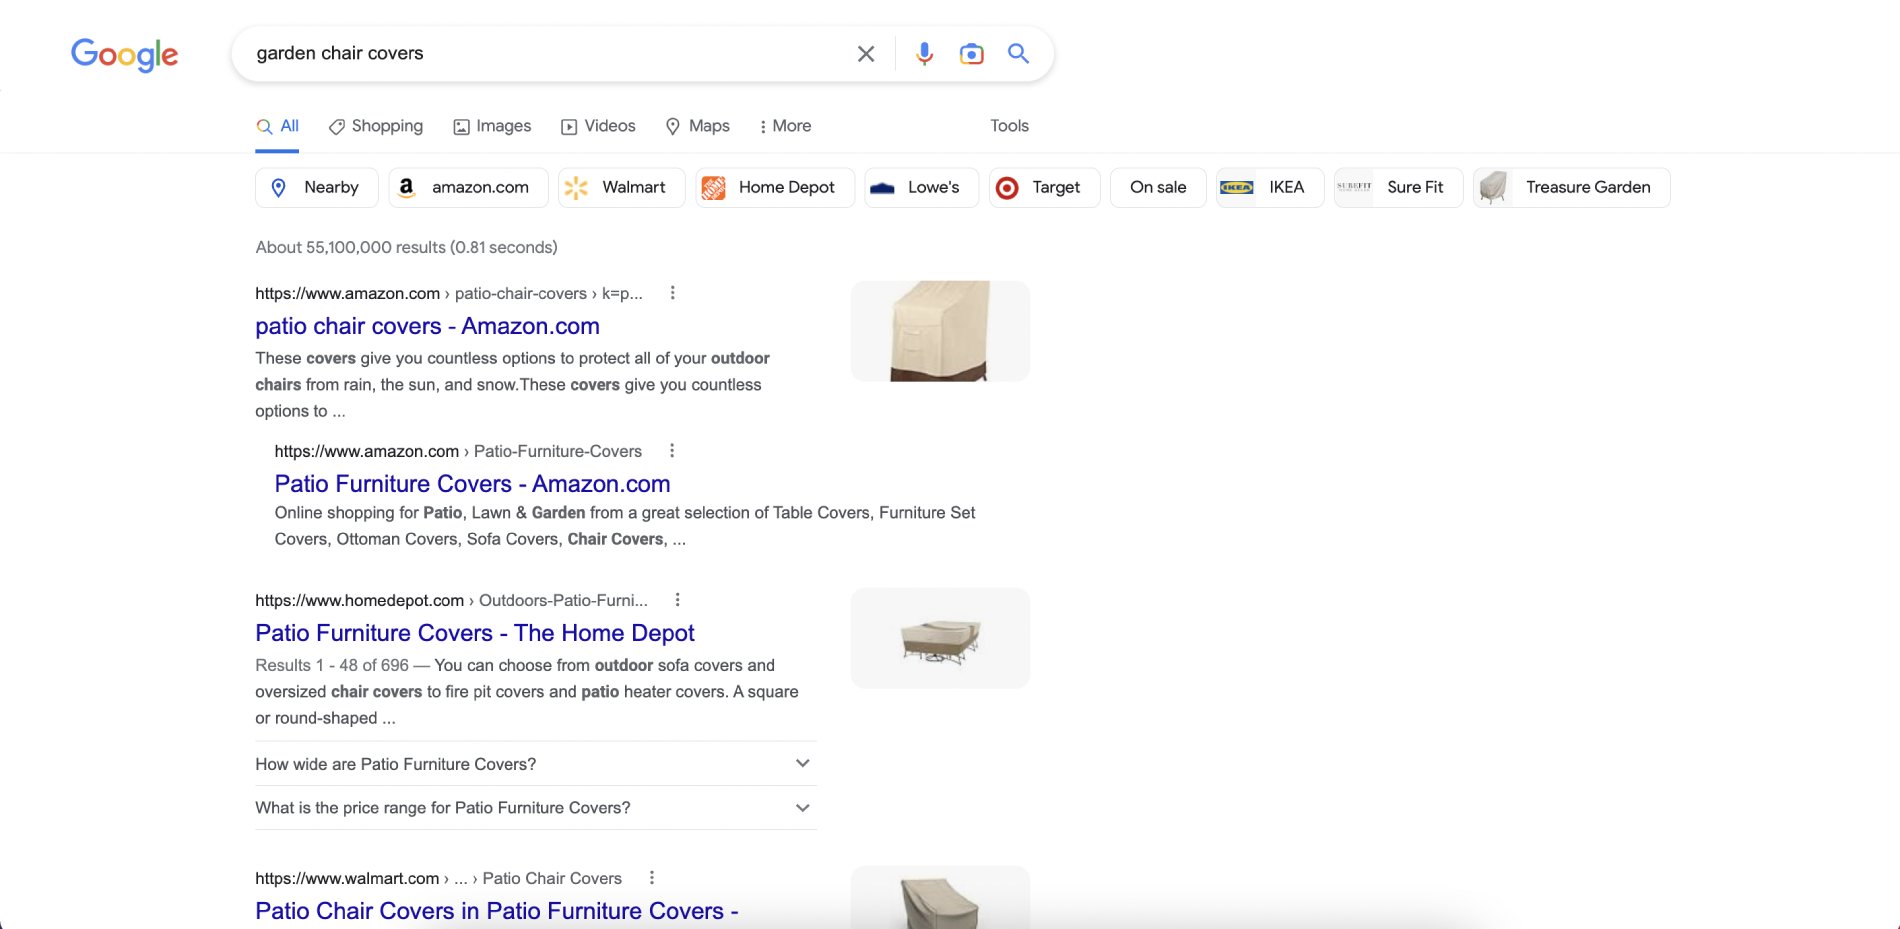Open image search via camera icon
Viewport: 1900px width, 929px height.
point(971,54)
